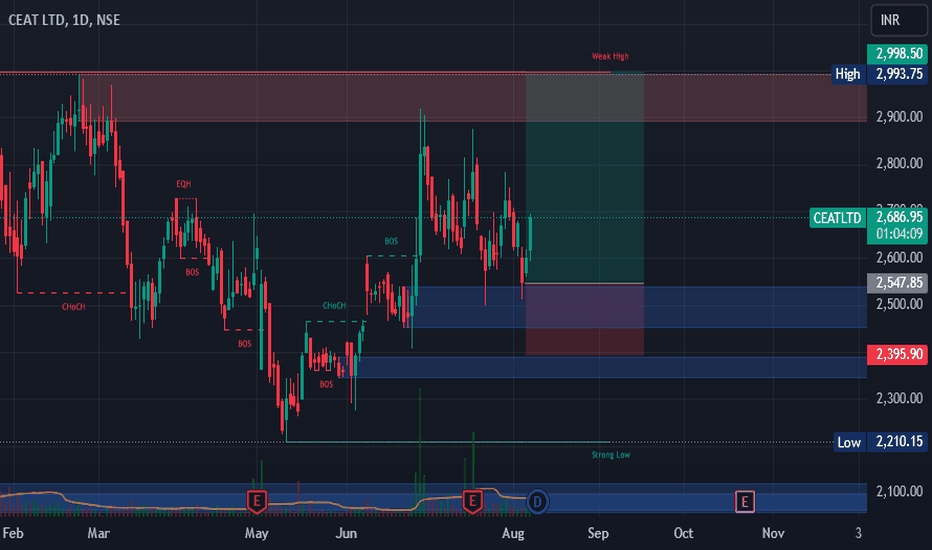Click the 2,600.00 price axis label
The image size is (932, 550).
(899, 257)
